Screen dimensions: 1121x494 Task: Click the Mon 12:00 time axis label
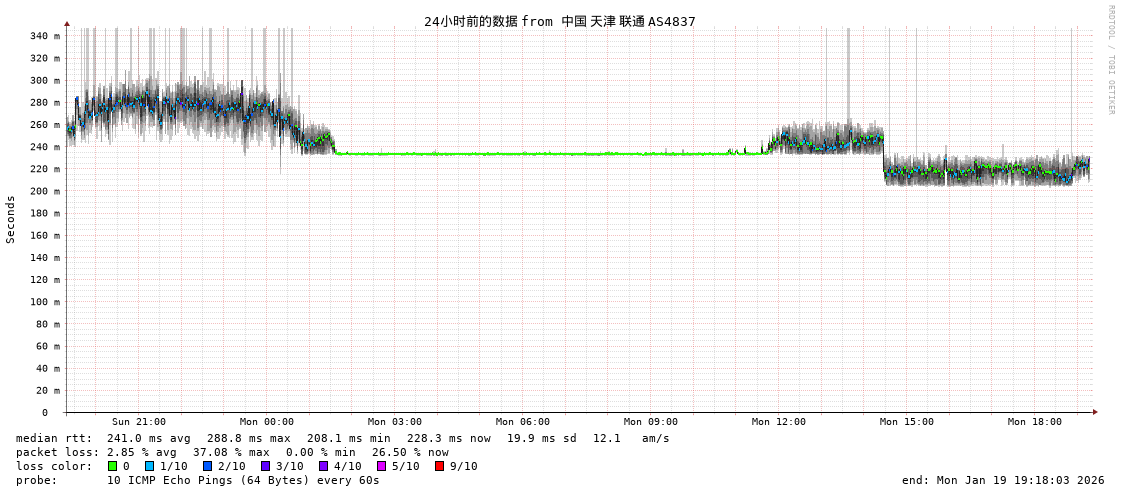[779, 422]
